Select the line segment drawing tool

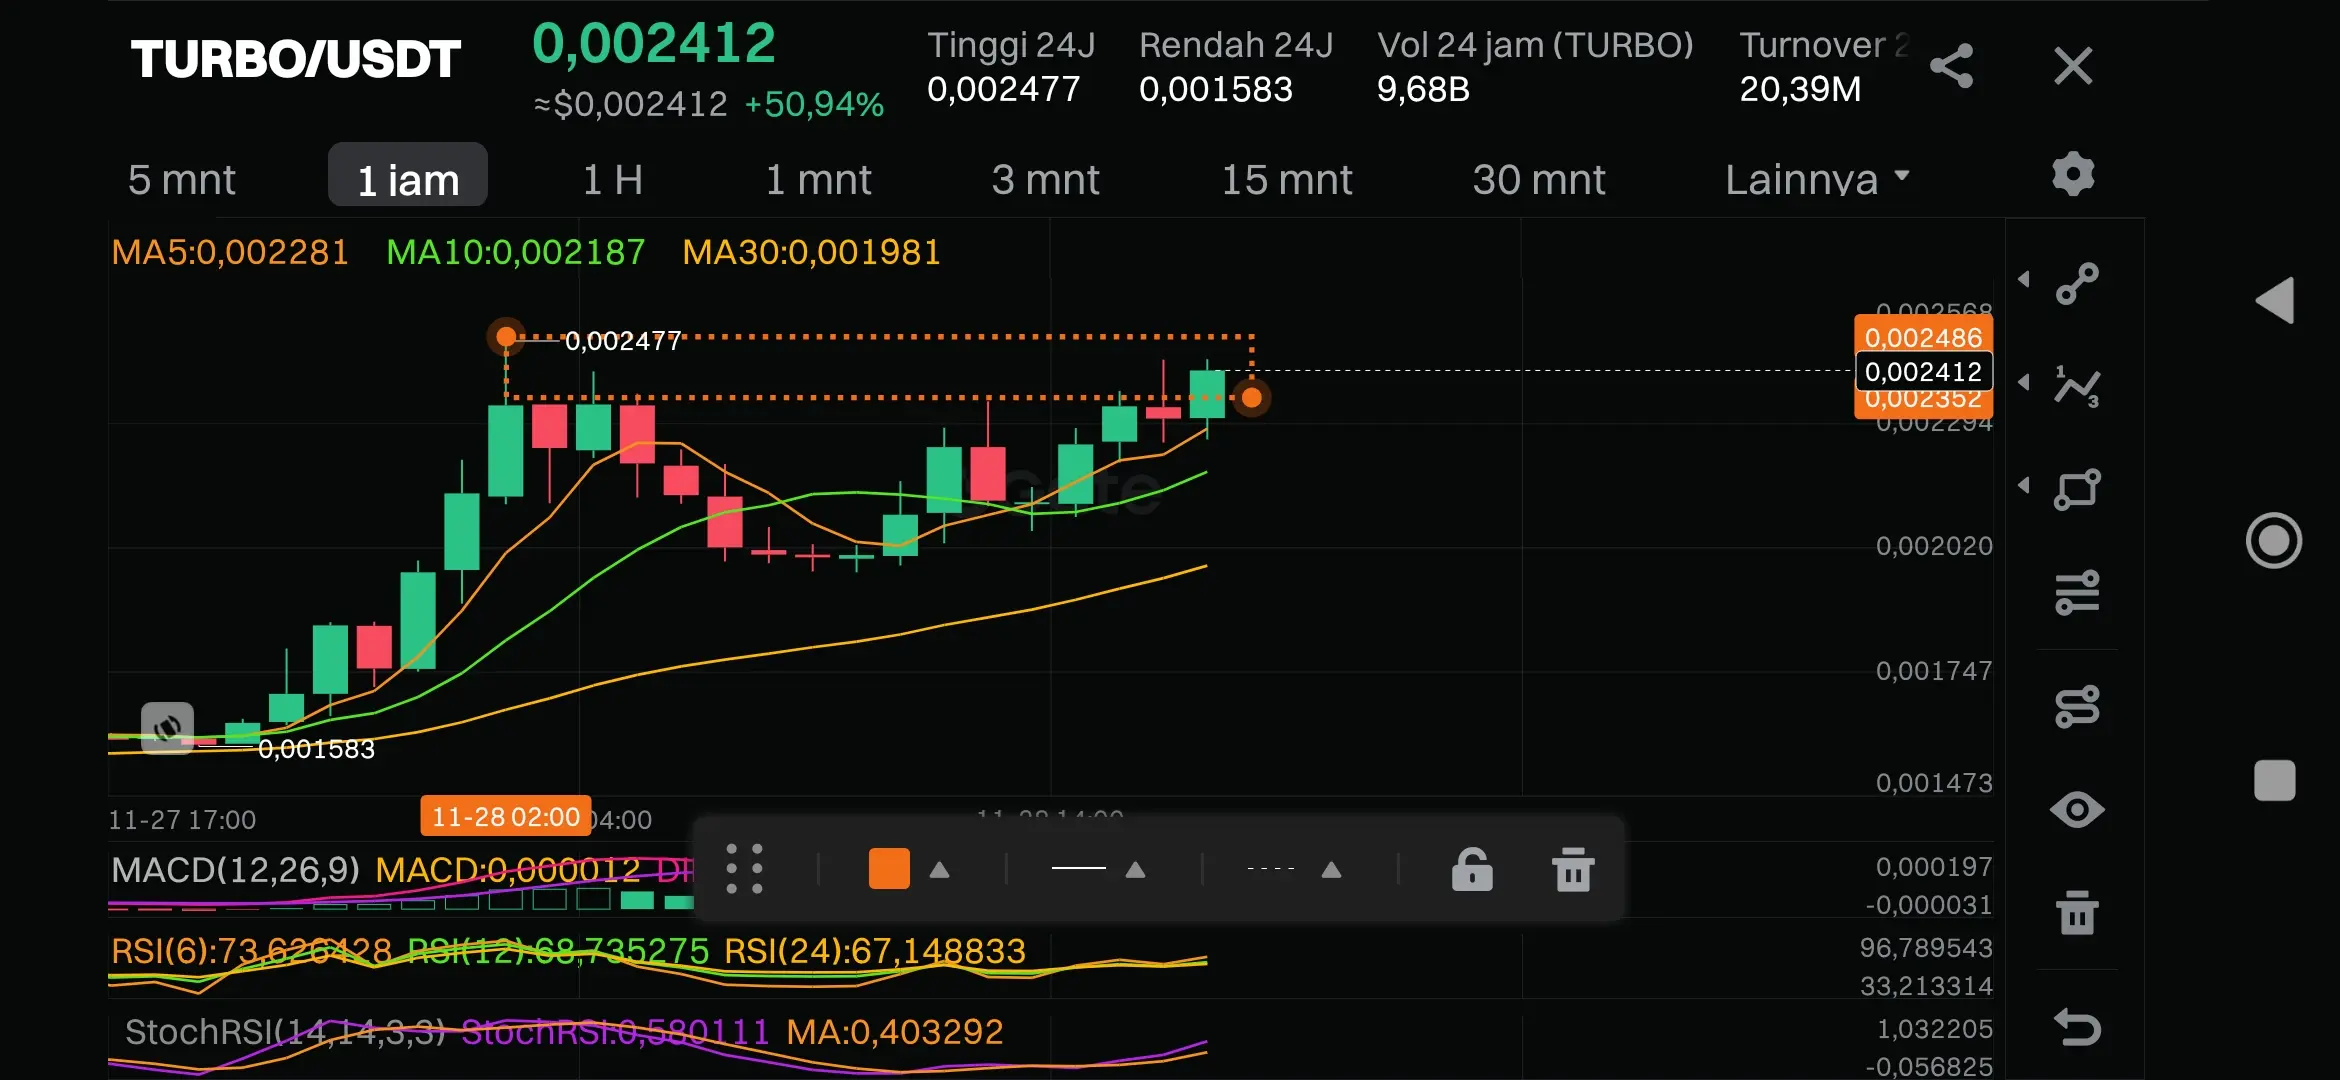2077,284
